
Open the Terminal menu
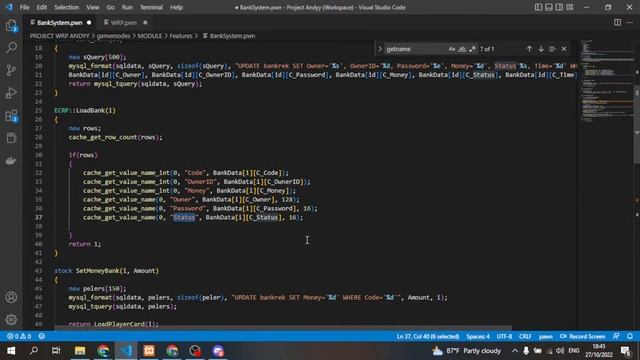coord(151,7)
